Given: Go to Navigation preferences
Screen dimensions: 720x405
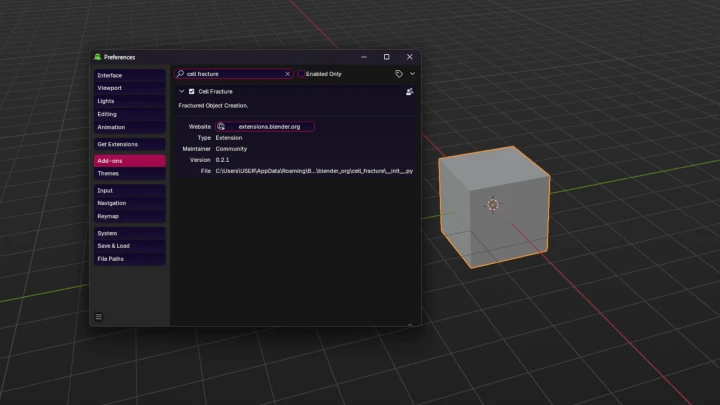Looking at the screenshot, I should click(129, 203).
